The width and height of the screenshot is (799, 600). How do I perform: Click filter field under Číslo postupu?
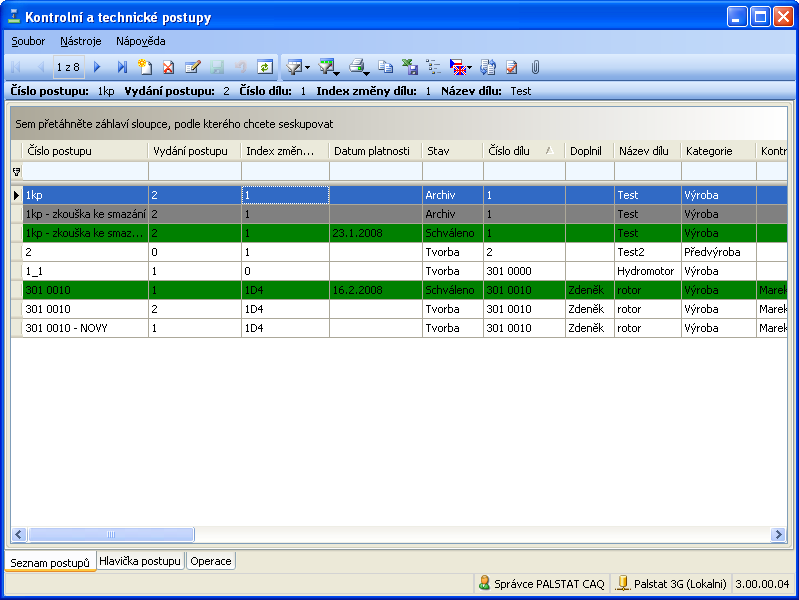tap(85, 171)
